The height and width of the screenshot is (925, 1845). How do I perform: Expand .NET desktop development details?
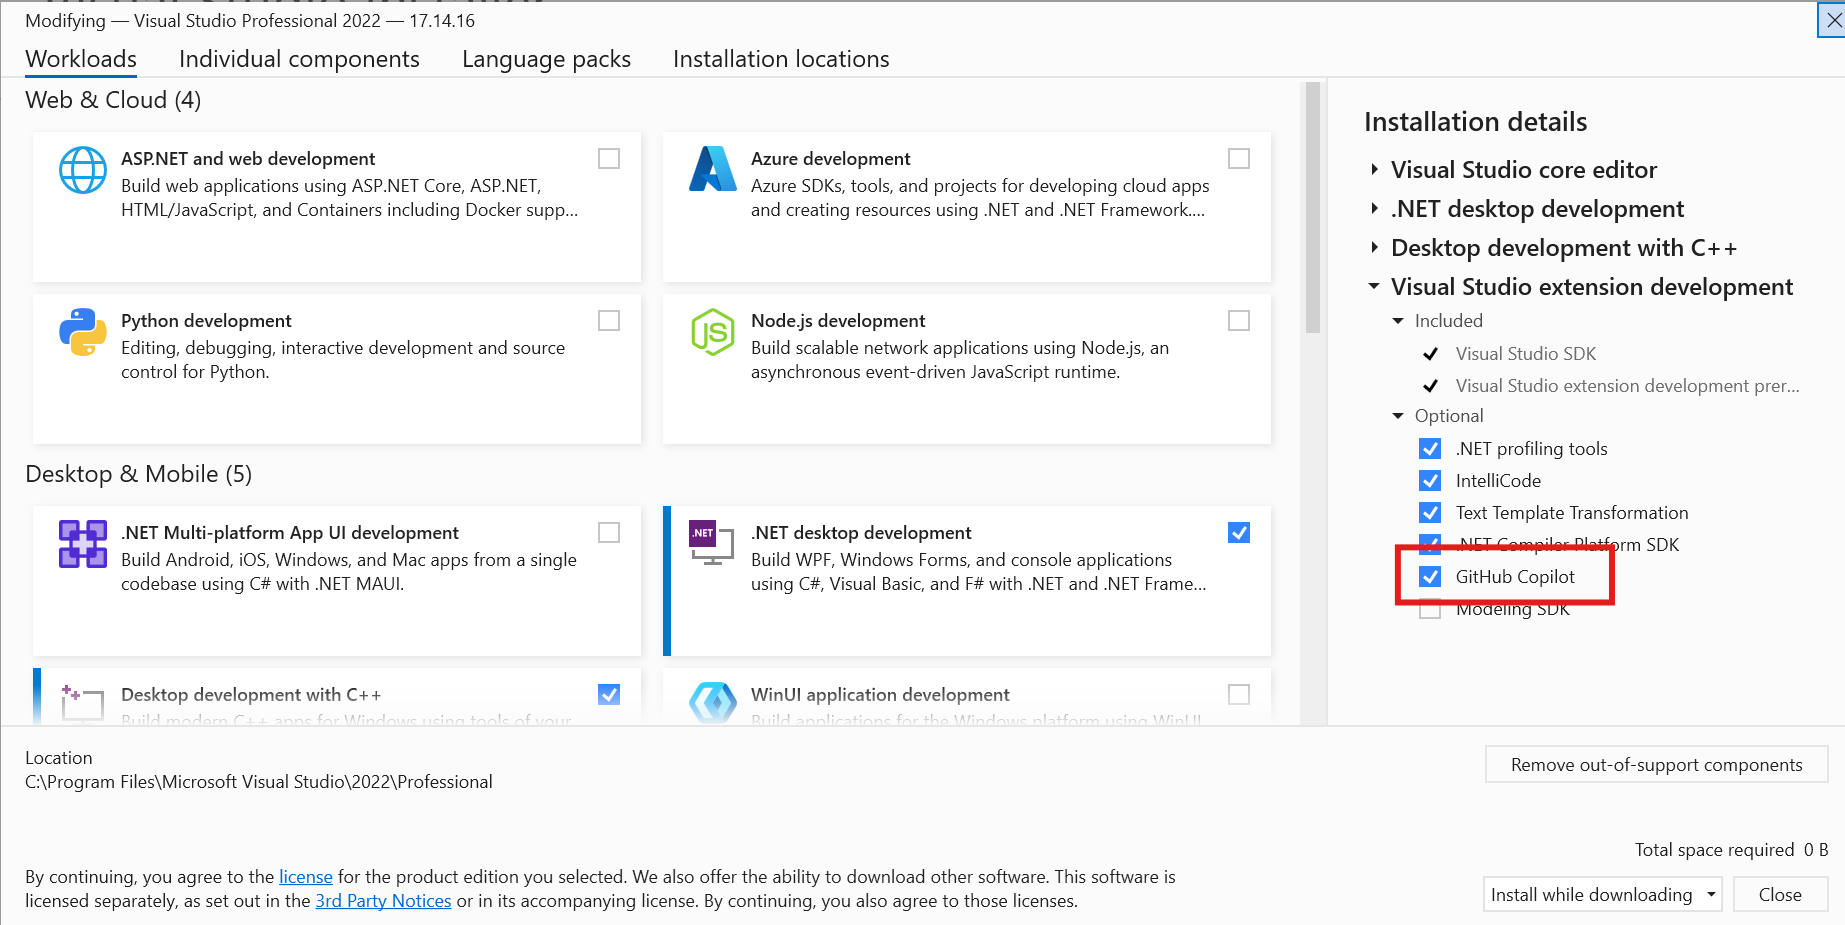1375,209
